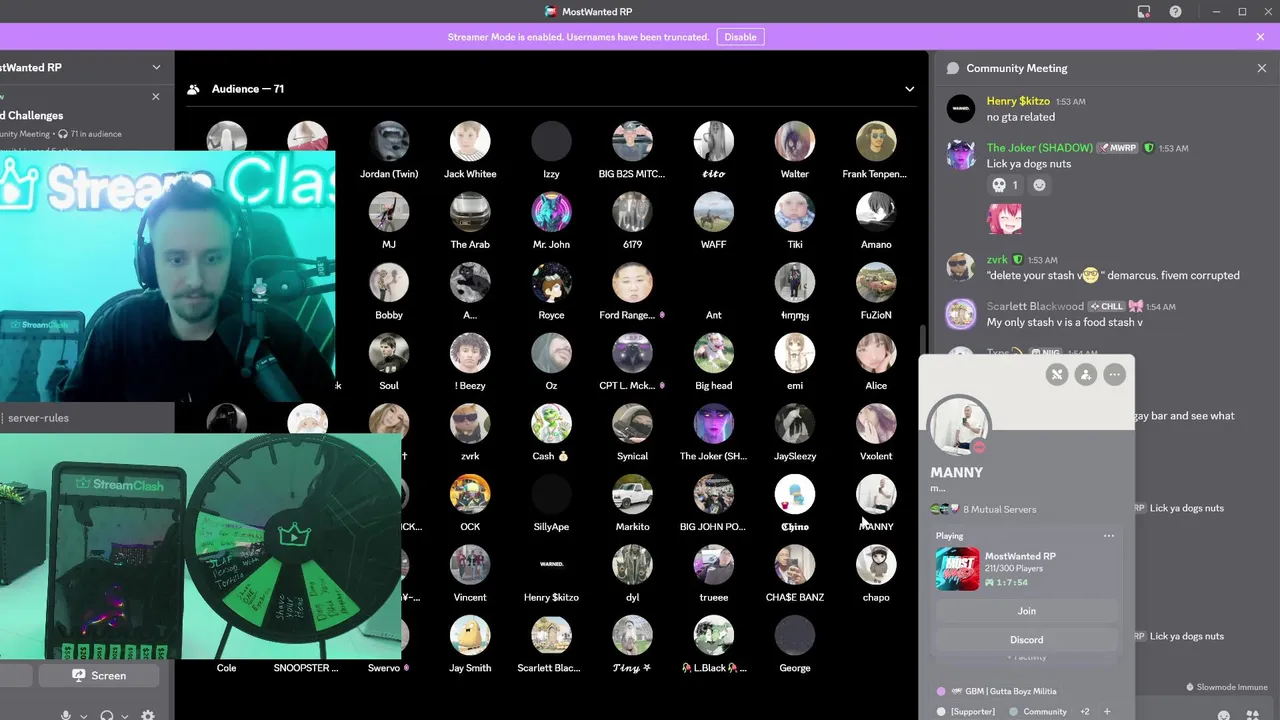
Task: Click Henry $kitzo's audience avatar
Action: (x=551, y=565)
